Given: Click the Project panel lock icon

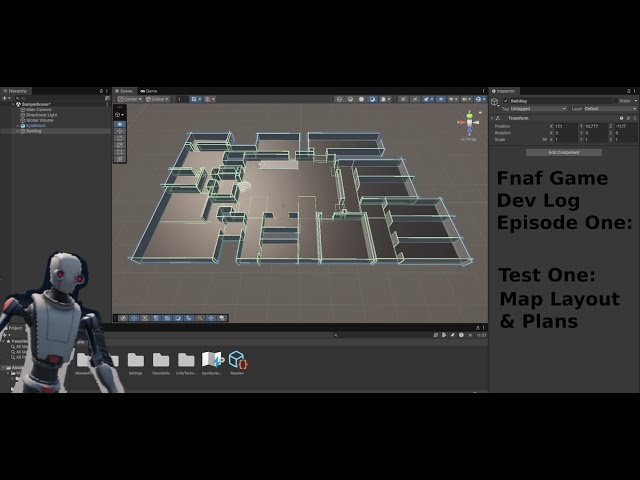Looking at the screenshot, I should click(x=478, y=328).
